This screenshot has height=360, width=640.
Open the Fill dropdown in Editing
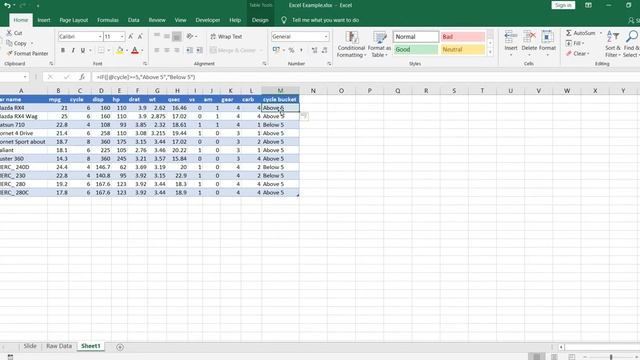(x=575, y=43)
